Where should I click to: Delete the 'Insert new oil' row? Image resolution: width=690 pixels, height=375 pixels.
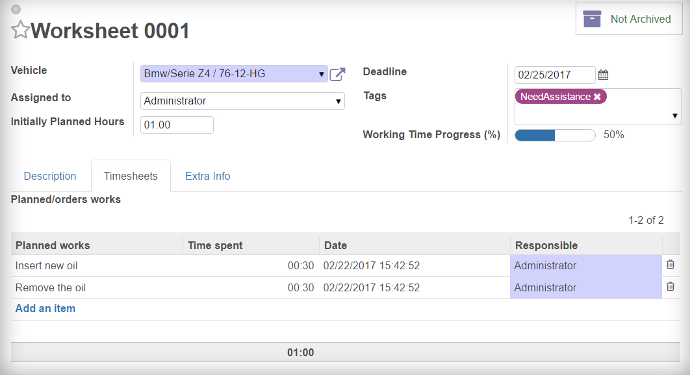tap(670, 265)
